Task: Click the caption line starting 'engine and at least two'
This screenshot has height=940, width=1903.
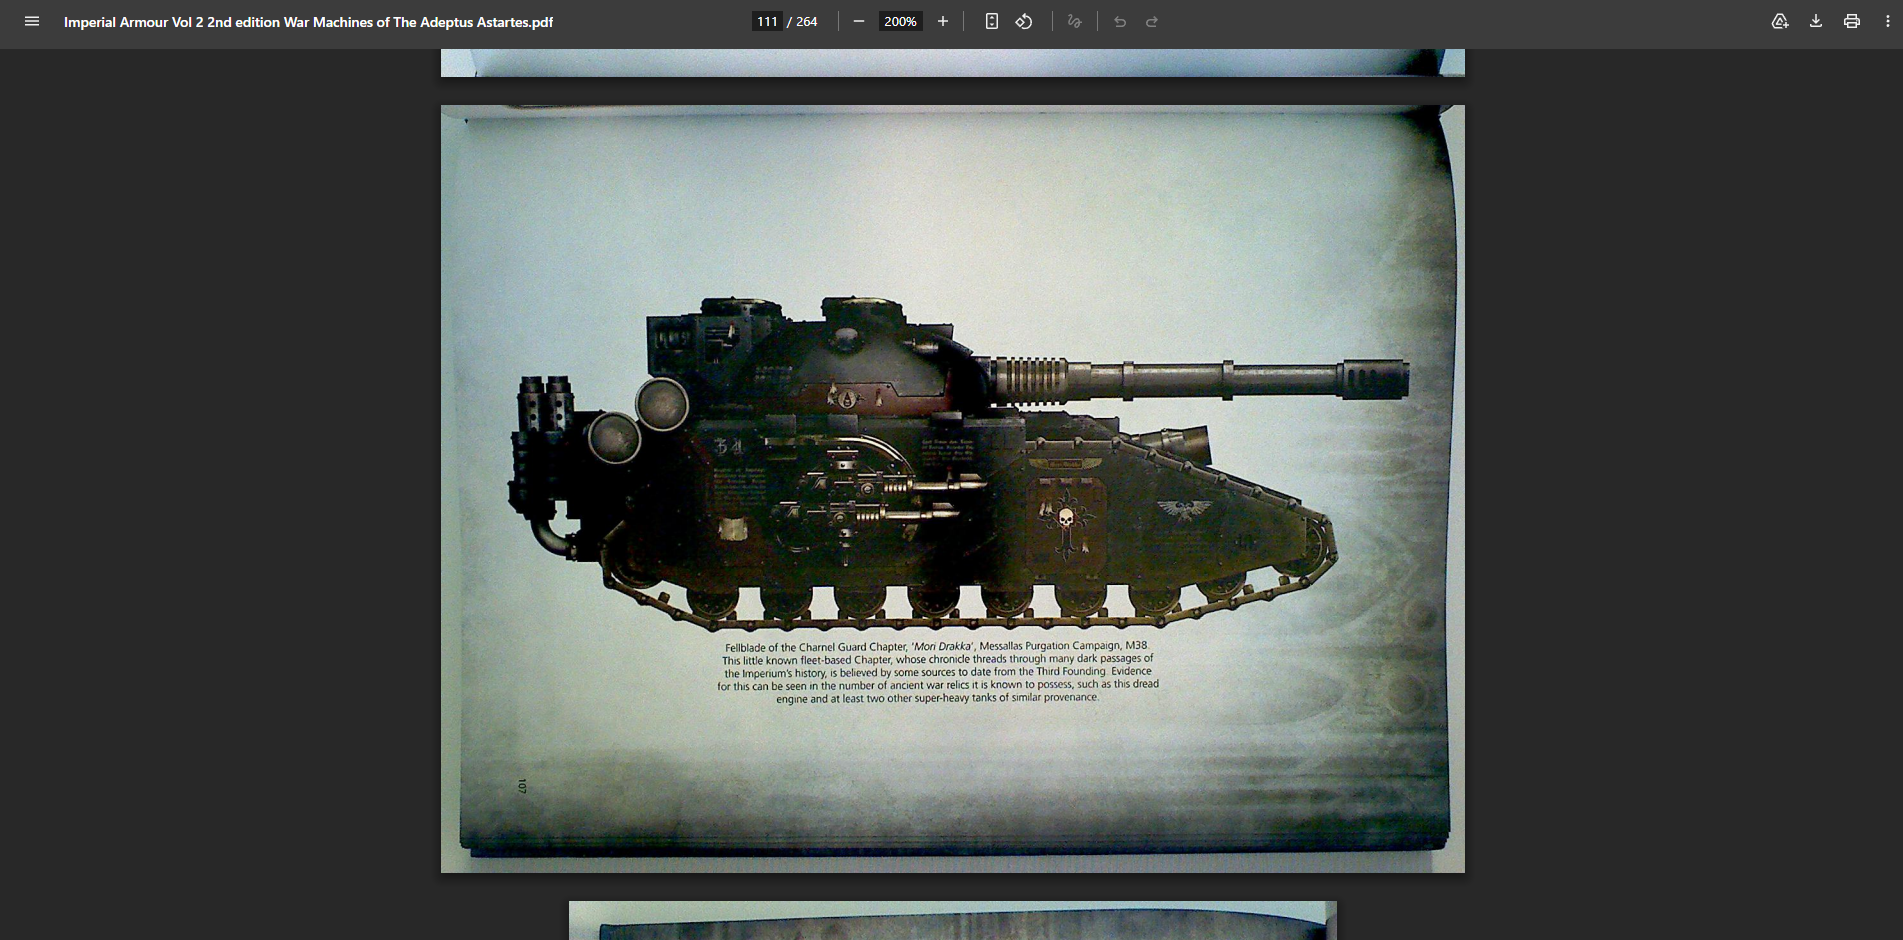Action: click(x=938, y=698)
